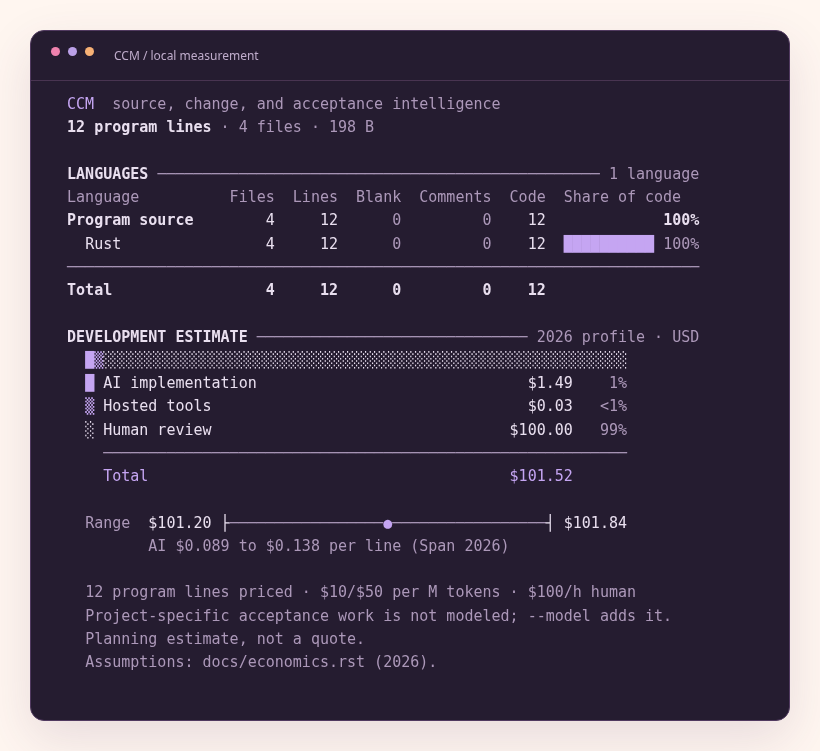Select the 'Hosted tools' label
This screenshot has width=820, height=751.
coord(157,406)
